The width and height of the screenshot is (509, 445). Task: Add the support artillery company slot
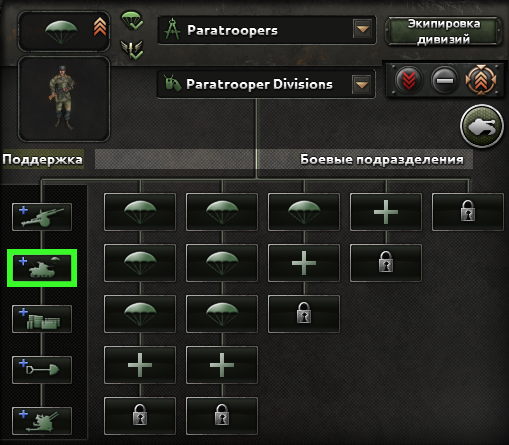tap(42, 217)
